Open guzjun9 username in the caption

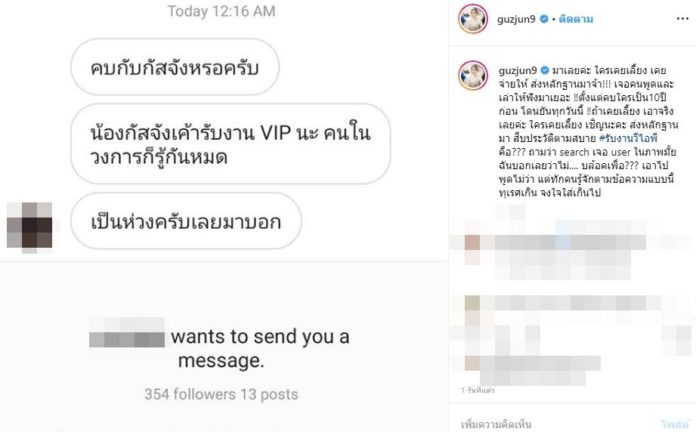point(518,71)
